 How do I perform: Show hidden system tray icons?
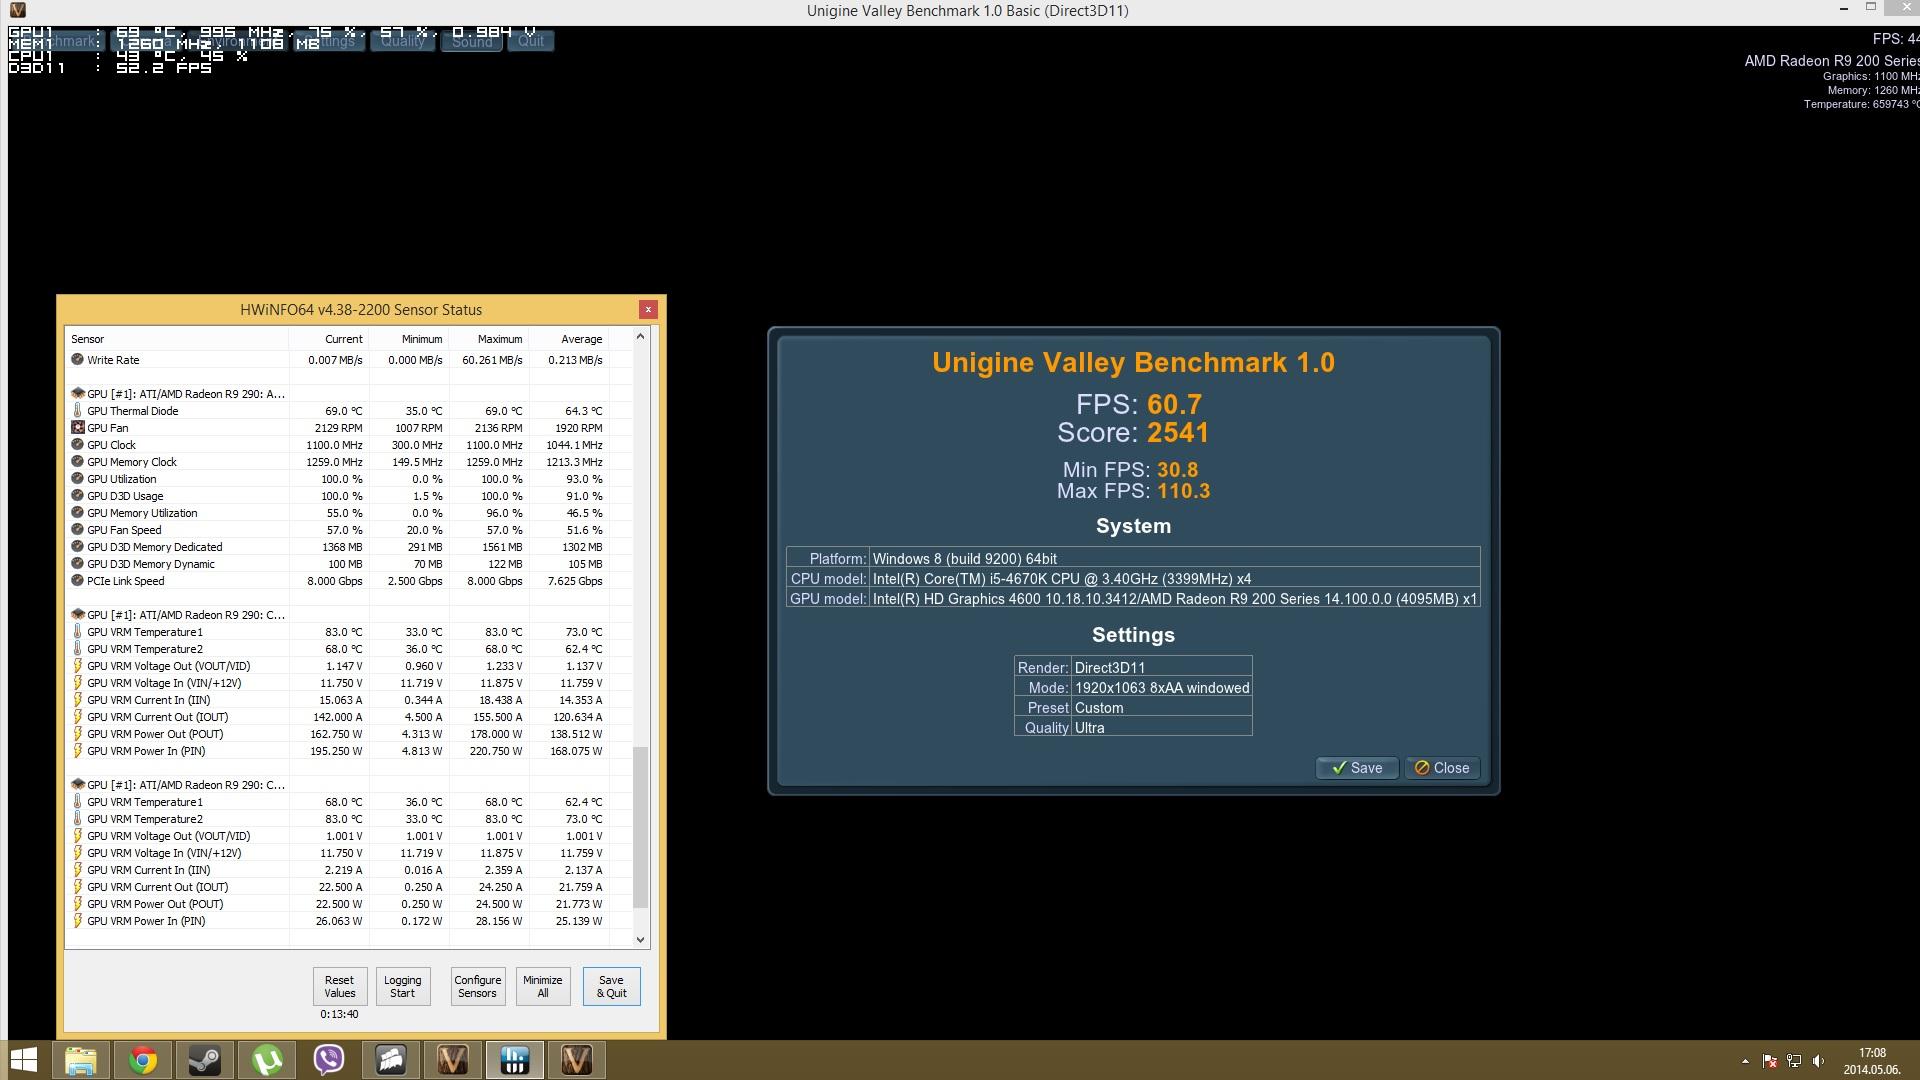click(1745, 1061)
